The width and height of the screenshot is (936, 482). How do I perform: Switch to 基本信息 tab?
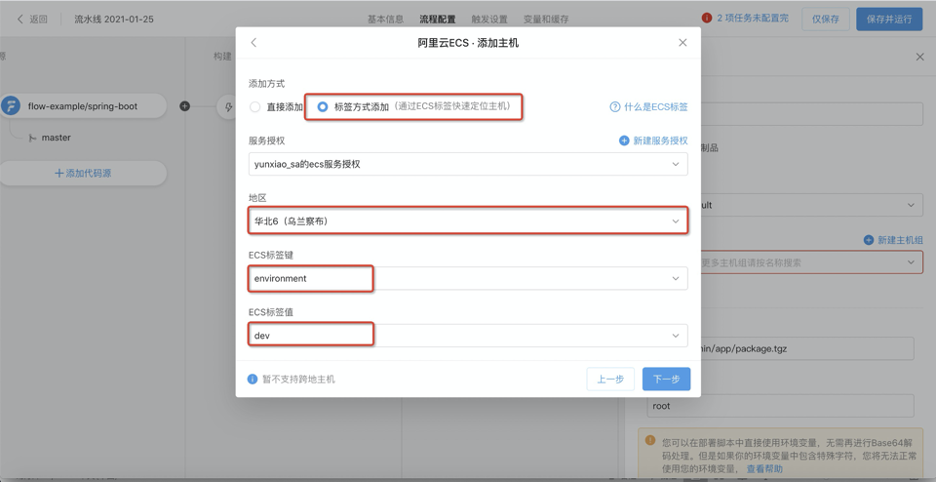click(386, 19)
